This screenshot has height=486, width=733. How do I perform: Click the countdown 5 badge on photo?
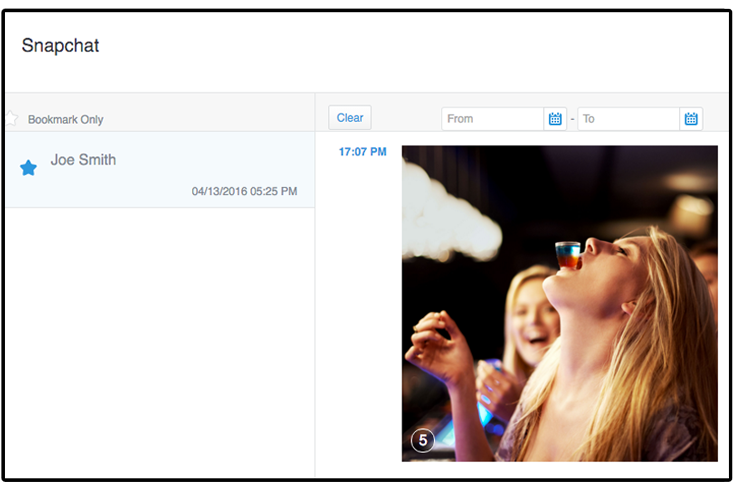click(x=423, y=440)
